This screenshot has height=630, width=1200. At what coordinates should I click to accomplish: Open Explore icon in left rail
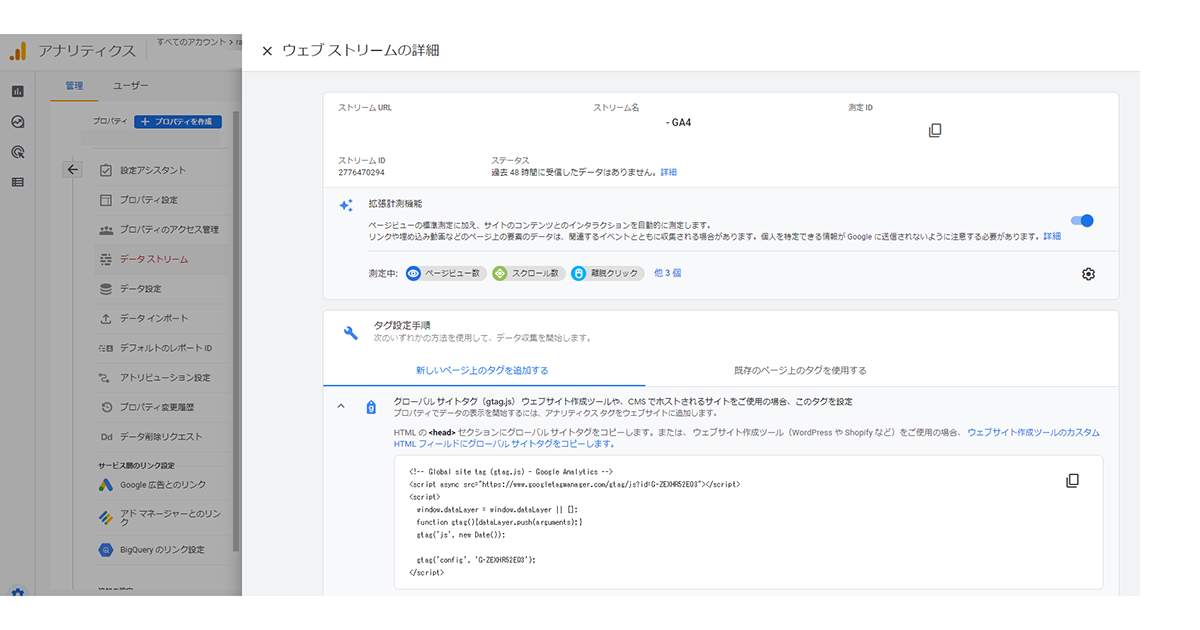17,122
